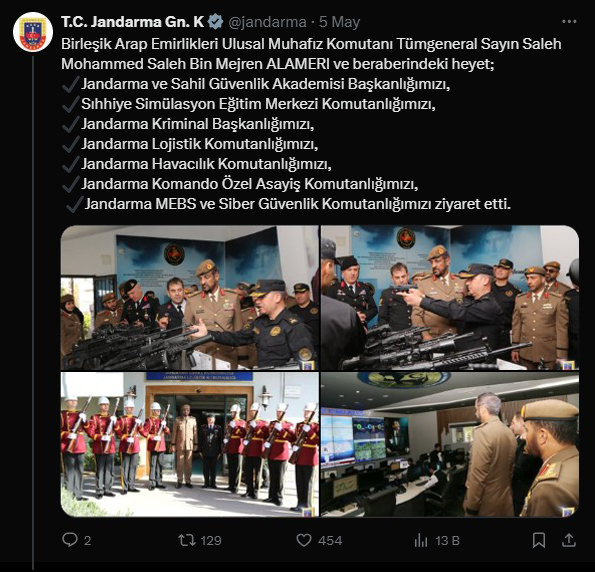Open bottom-left photo of red-uniformed honor guard
This screenshot has width=595, height=572.
tap(190, 444)
